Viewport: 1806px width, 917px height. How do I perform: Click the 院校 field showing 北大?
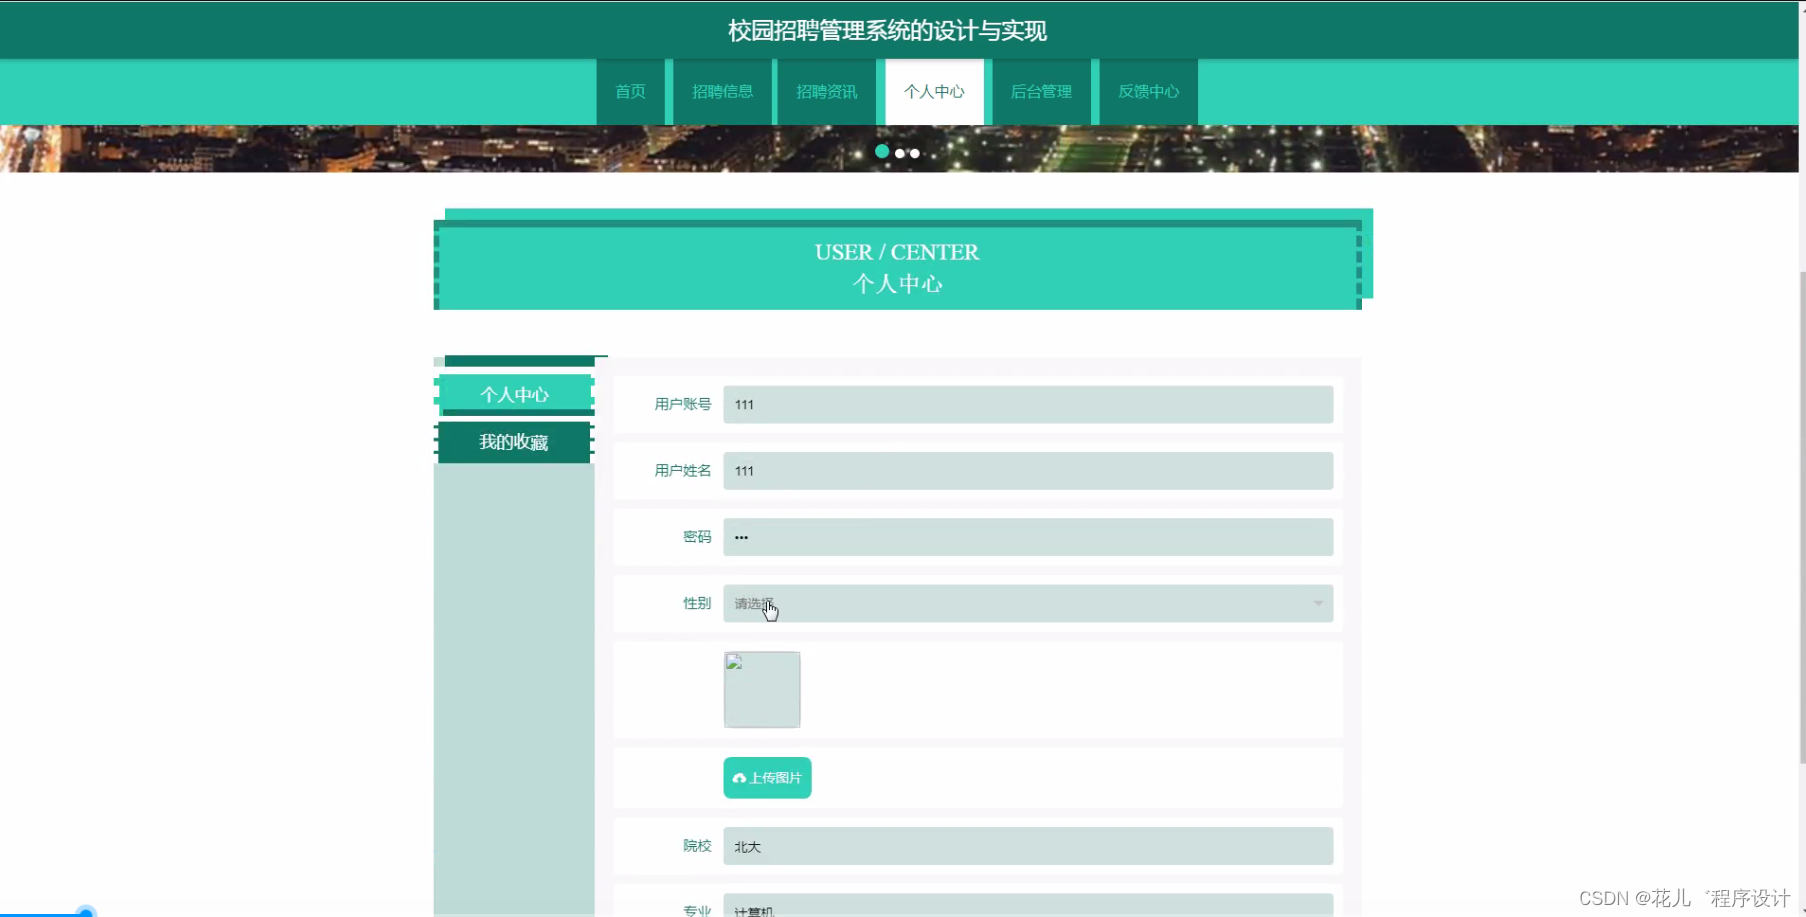click(1028, 846)
